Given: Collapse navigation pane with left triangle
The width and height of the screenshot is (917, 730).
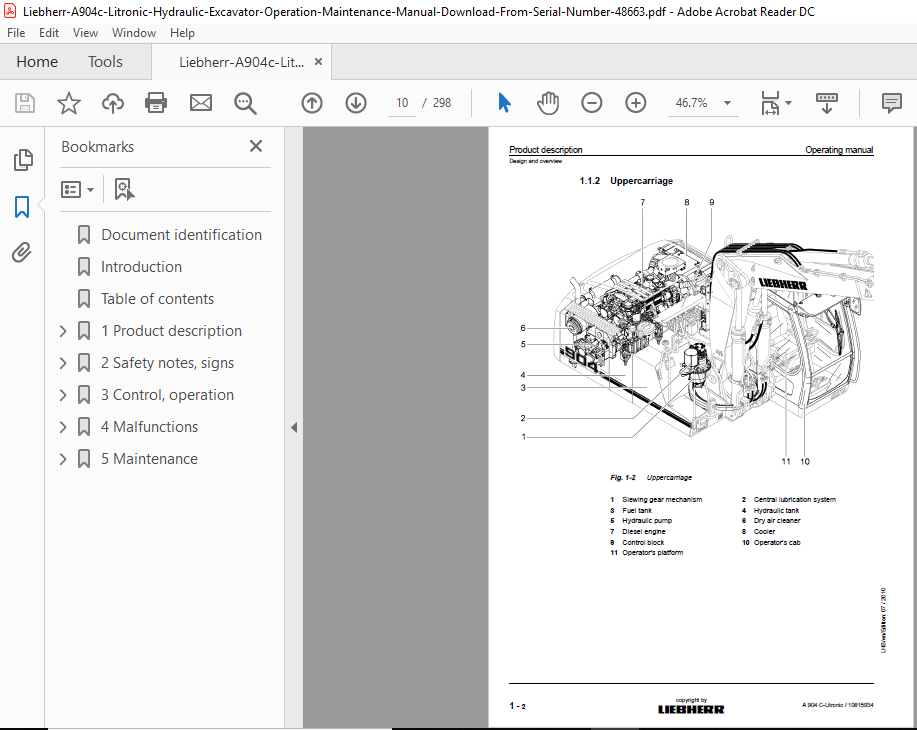Looking at the screenshot, I should click(x=294, y=428).
